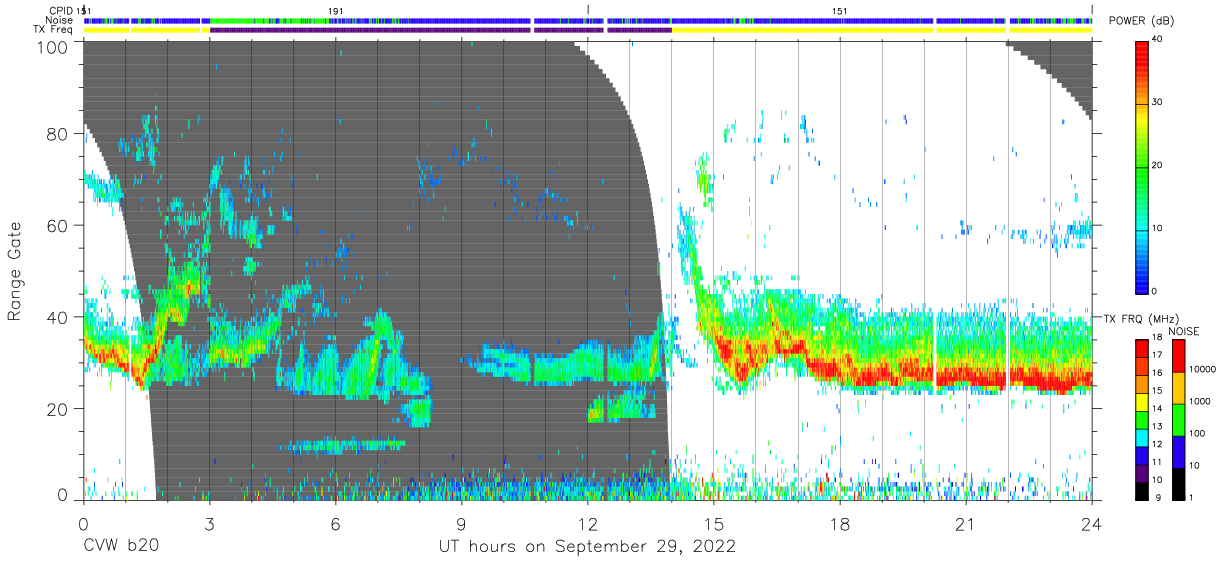Screen dimensions: 1228x567
Task: Select the 40 tick on Range Gate axis
Action: point(59,317)
